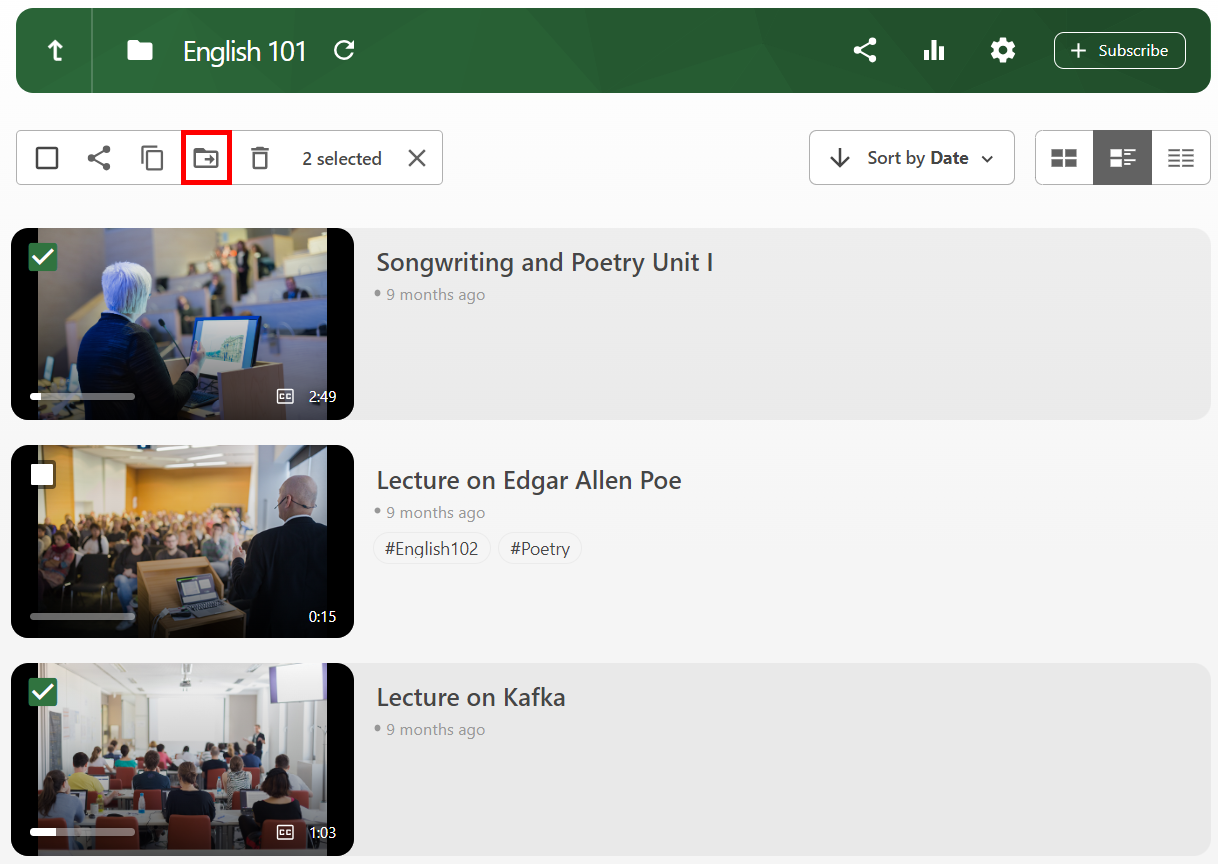Toggle the select all checkbox
1218x864 pixels.
click(x=47, y=158)
